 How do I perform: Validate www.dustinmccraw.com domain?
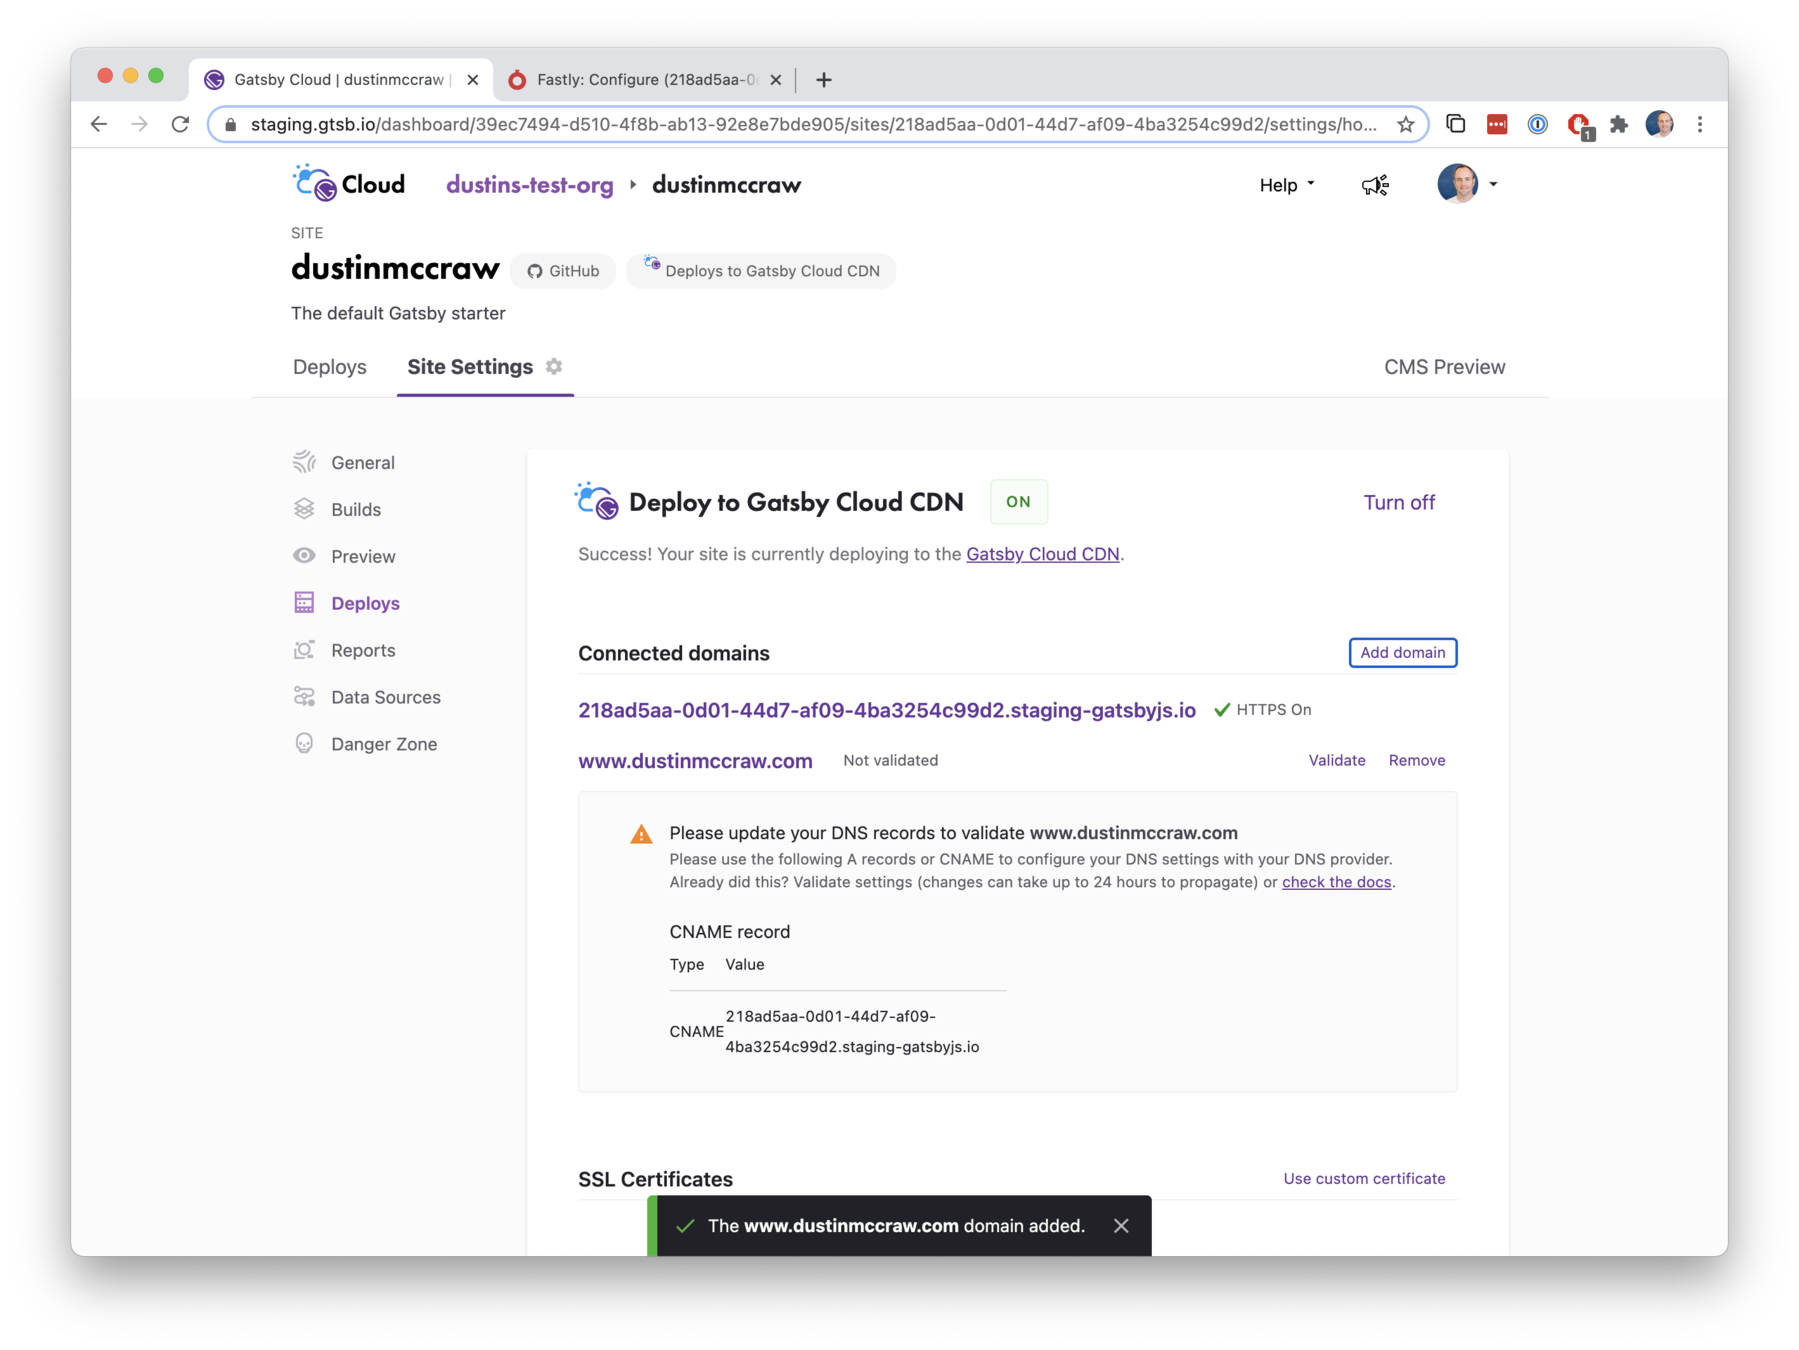tap(1336, 760)
